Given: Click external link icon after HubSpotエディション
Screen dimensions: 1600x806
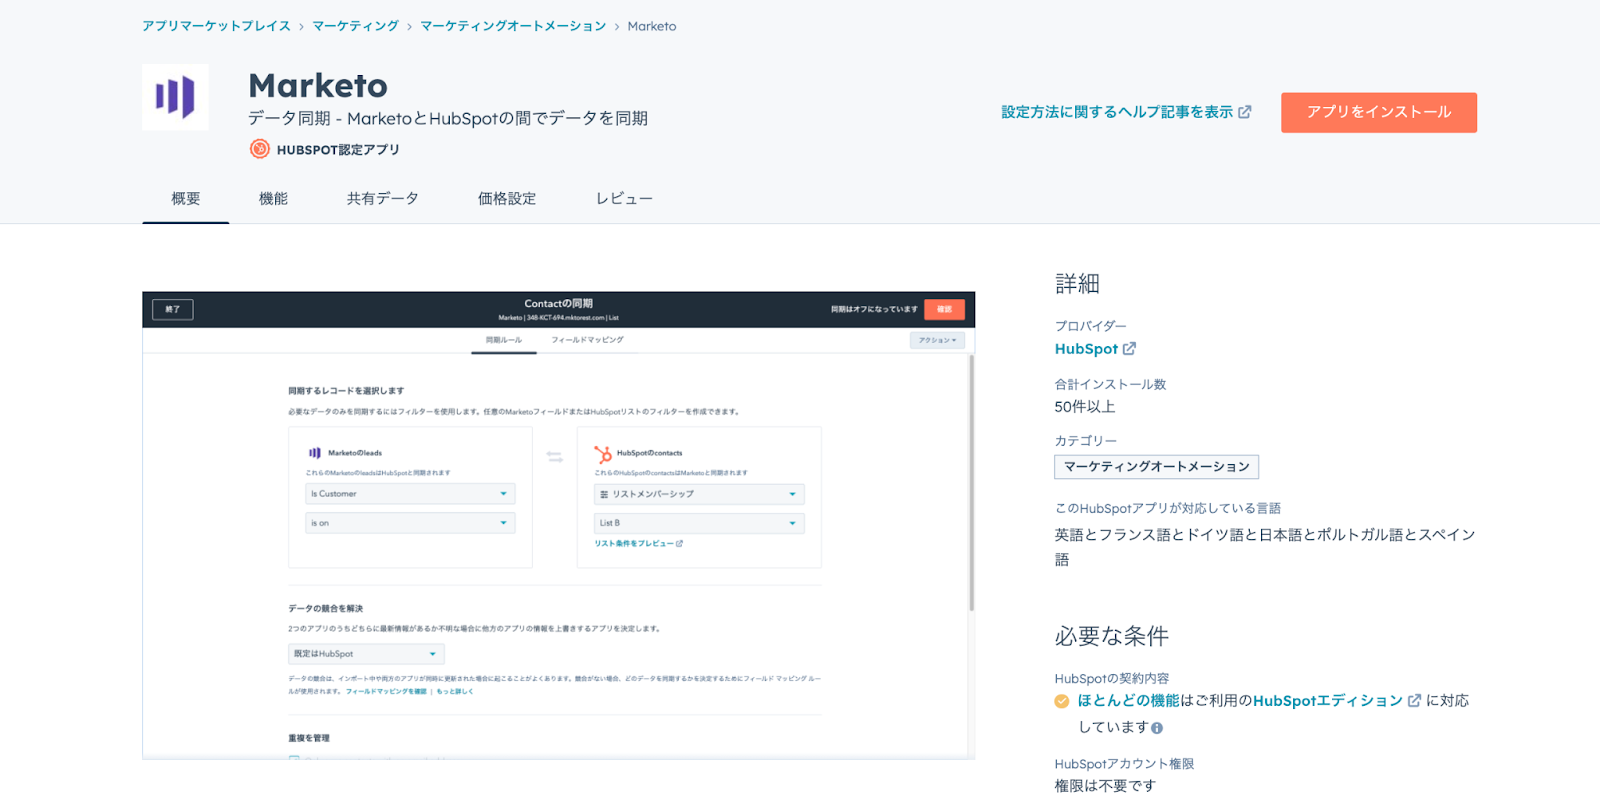Looking at the screenshot, I should point(1414,701).
